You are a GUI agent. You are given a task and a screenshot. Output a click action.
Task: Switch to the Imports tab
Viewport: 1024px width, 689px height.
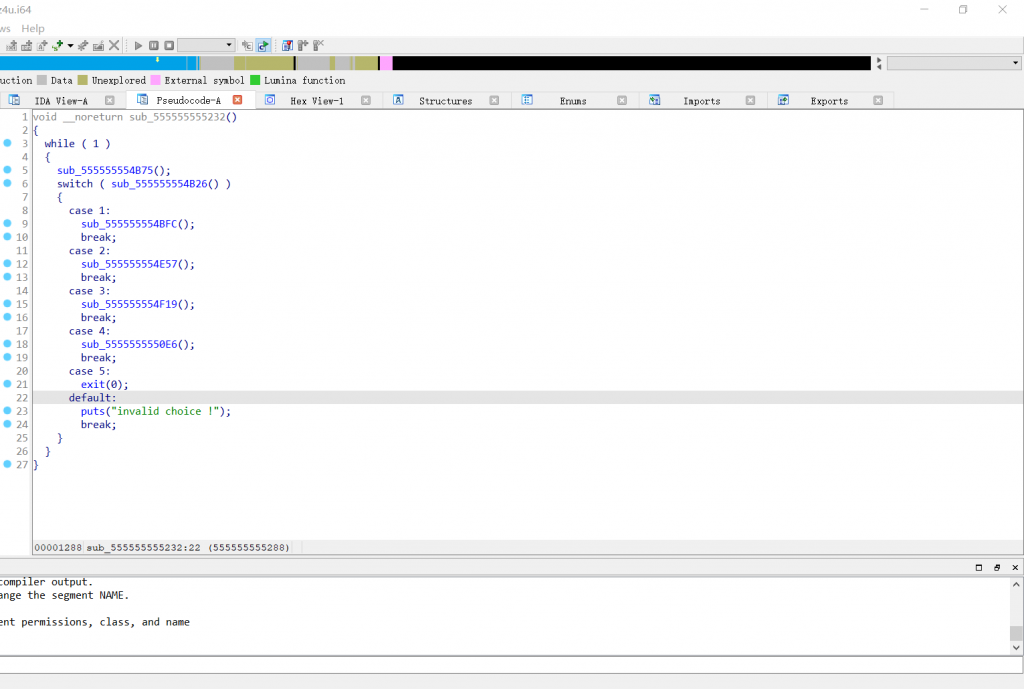[x=701, y=101]
